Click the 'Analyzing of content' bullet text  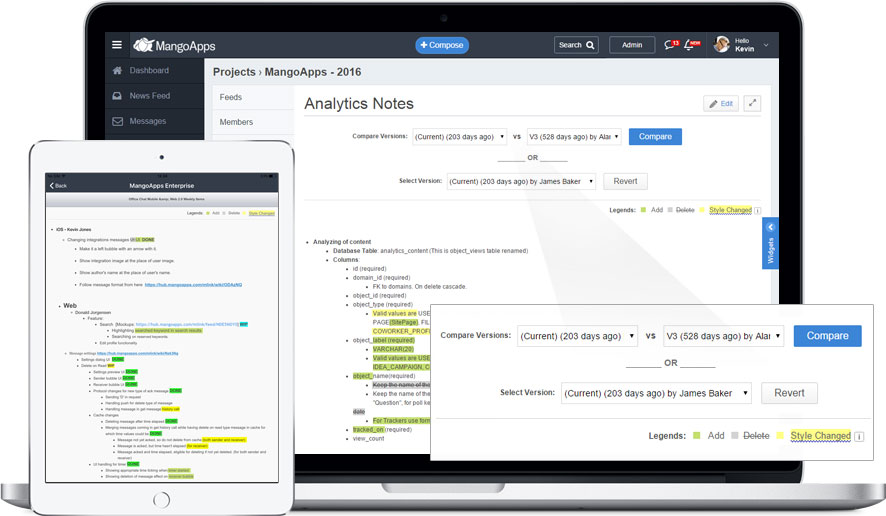pos(342,242)
